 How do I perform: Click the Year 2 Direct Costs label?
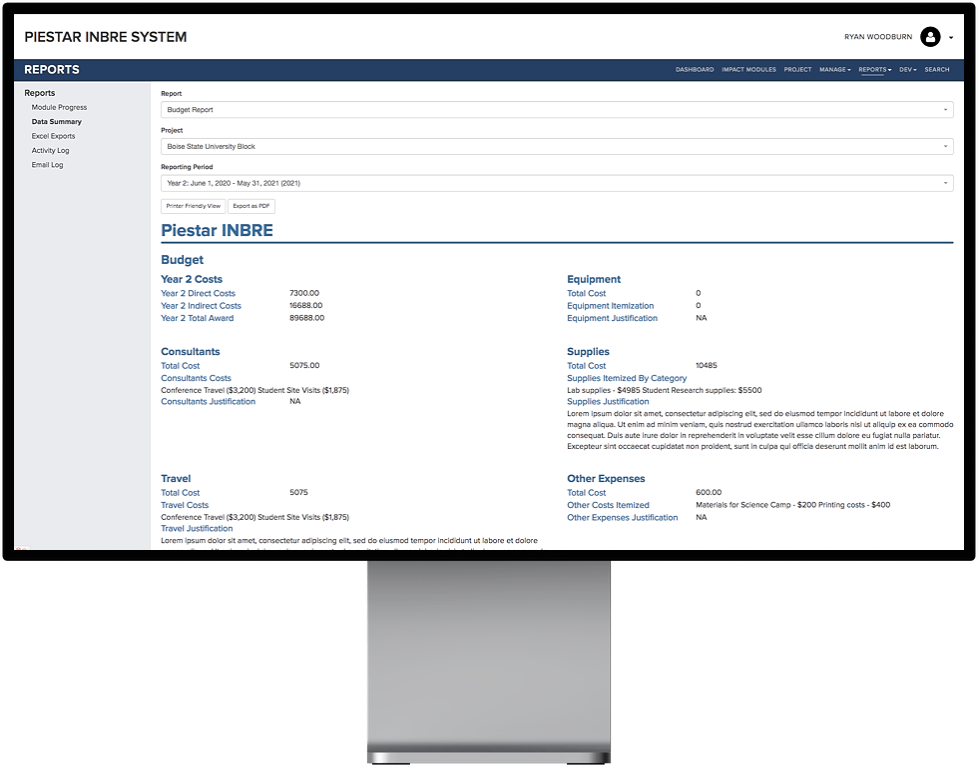pos(198,293)
